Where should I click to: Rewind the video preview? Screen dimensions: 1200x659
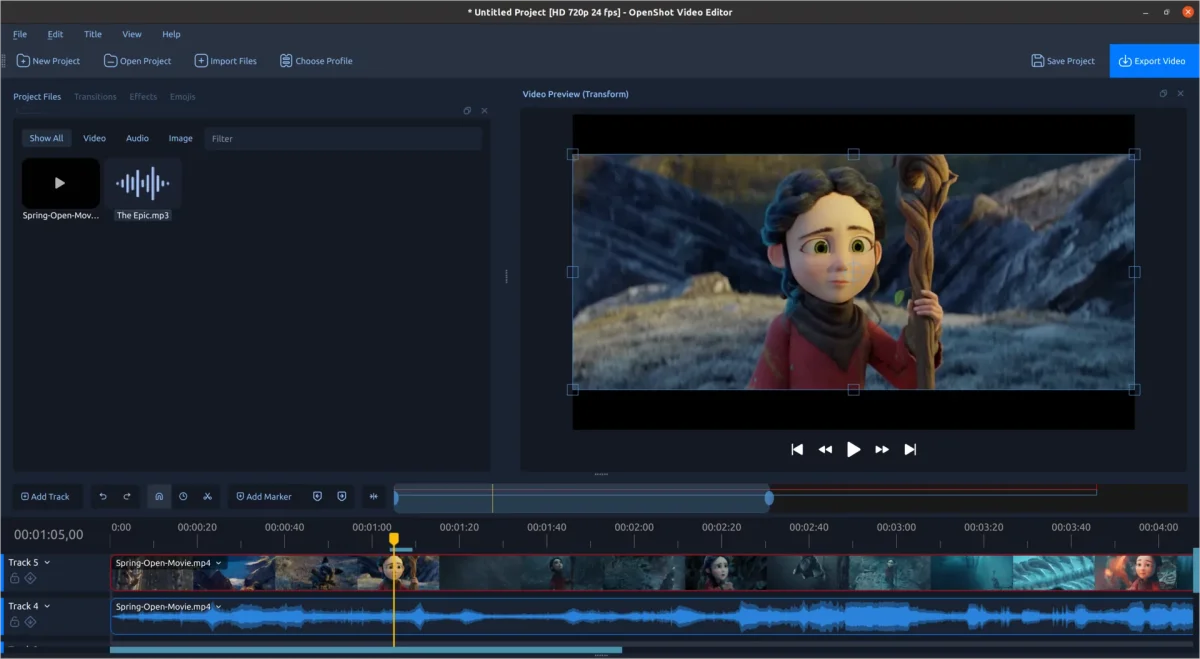click(x=825, y=450)
